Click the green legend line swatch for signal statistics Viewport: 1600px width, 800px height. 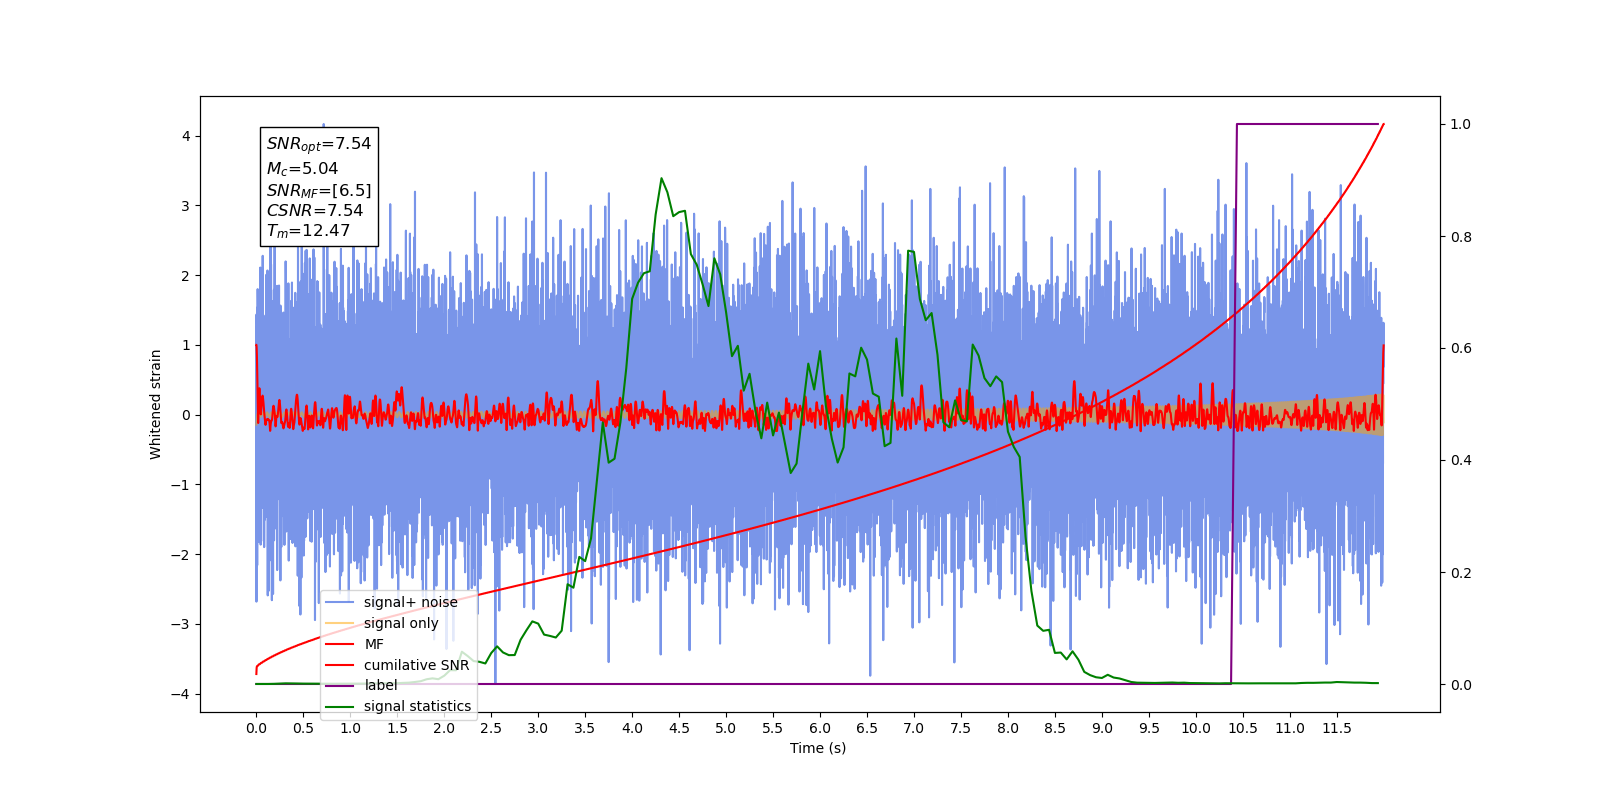click(340, 706)
